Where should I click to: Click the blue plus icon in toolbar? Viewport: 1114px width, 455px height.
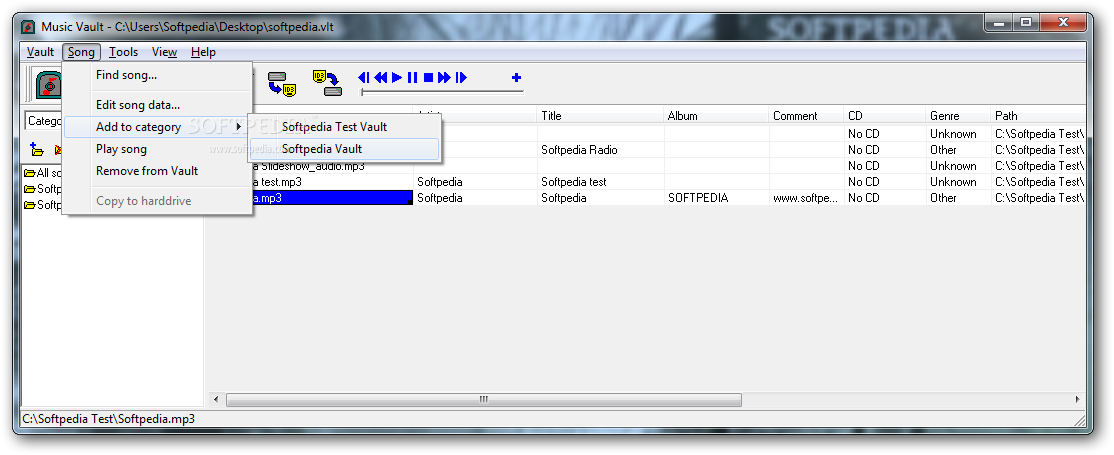[517, 77]
